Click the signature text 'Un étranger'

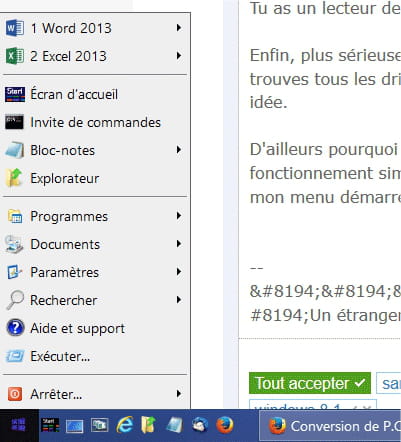355,315
